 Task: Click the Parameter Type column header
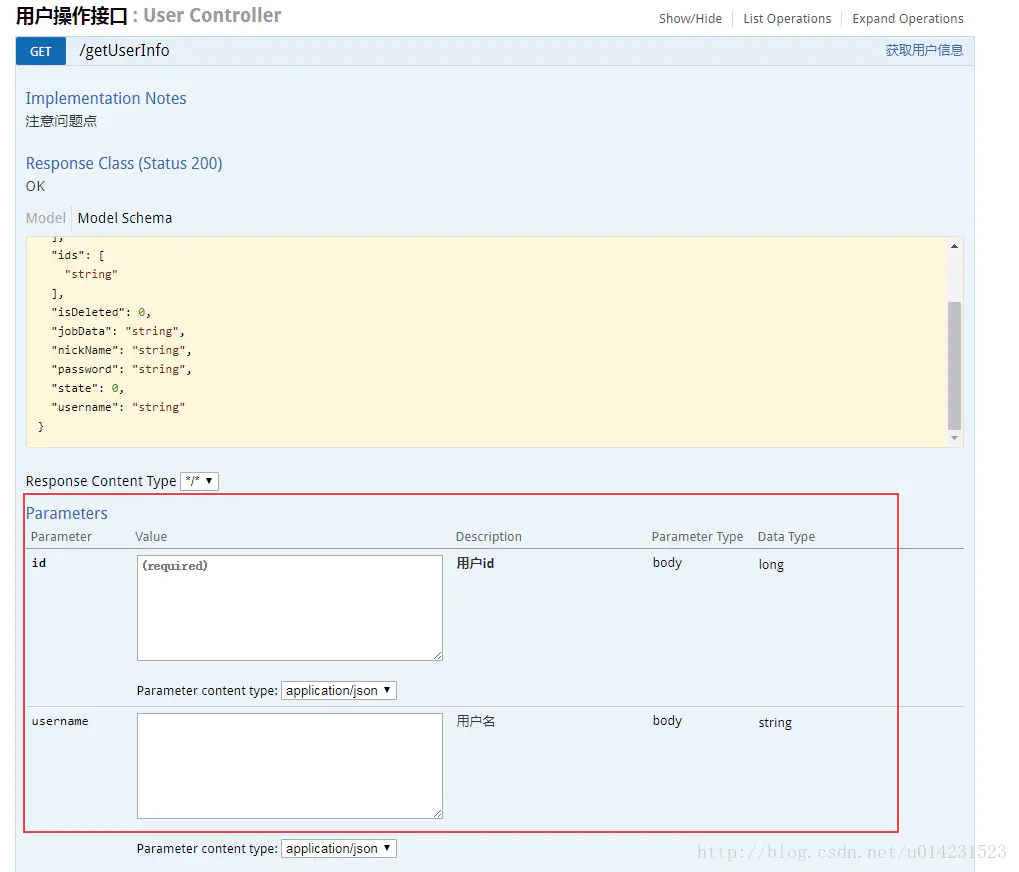click(697, 537)
